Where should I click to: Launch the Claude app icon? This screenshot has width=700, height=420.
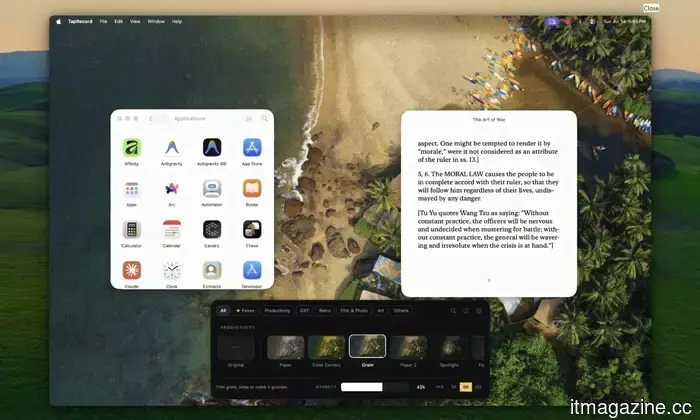pos(132,270)
